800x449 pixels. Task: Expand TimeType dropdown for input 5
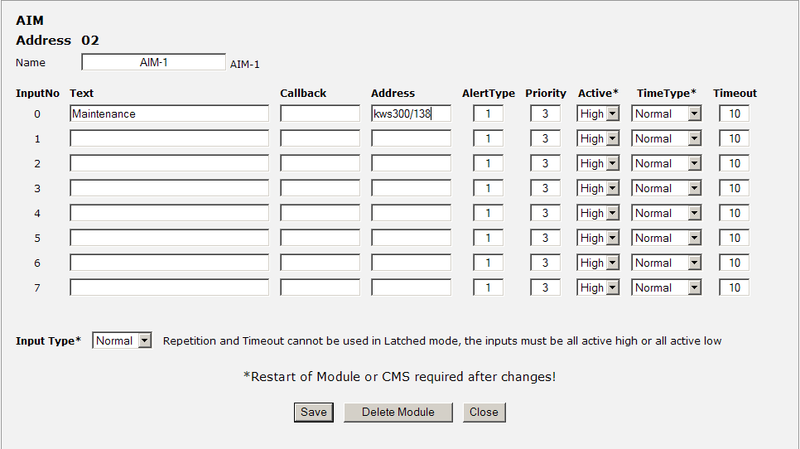coord(667,238)
